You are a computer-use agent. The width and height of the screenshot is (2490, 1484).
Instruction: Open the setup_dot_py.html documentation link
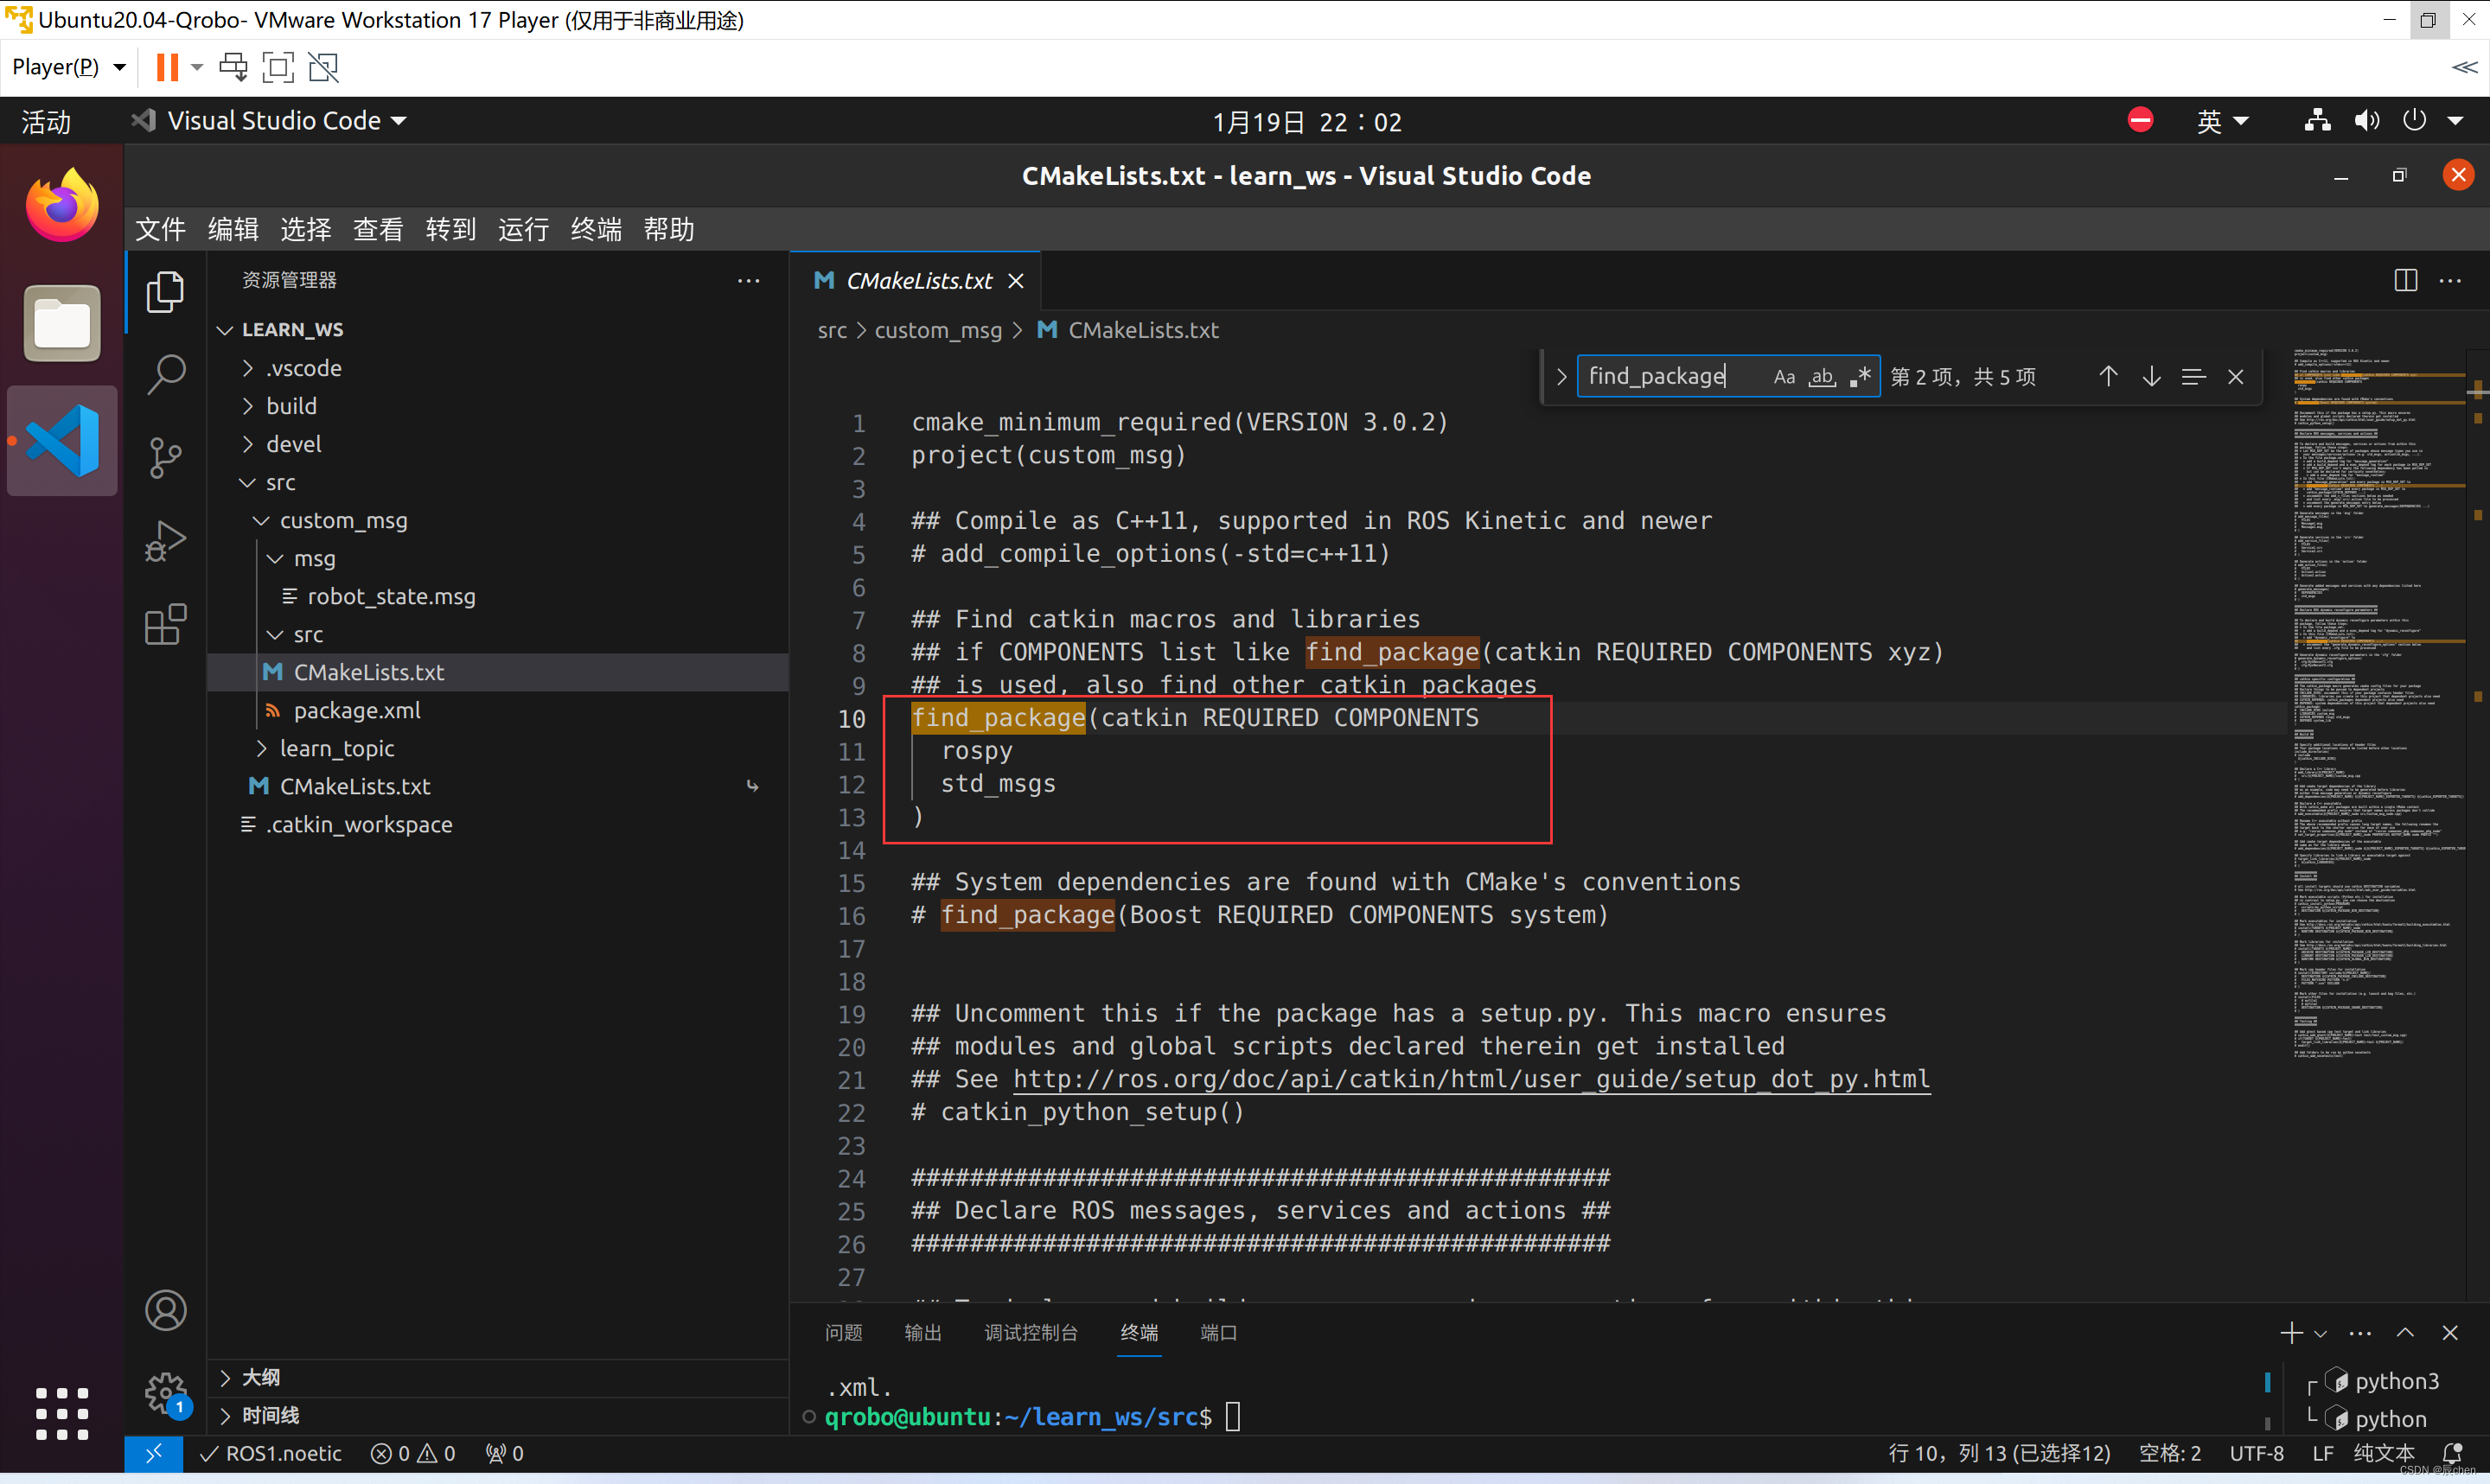tap(1471, 1079)
